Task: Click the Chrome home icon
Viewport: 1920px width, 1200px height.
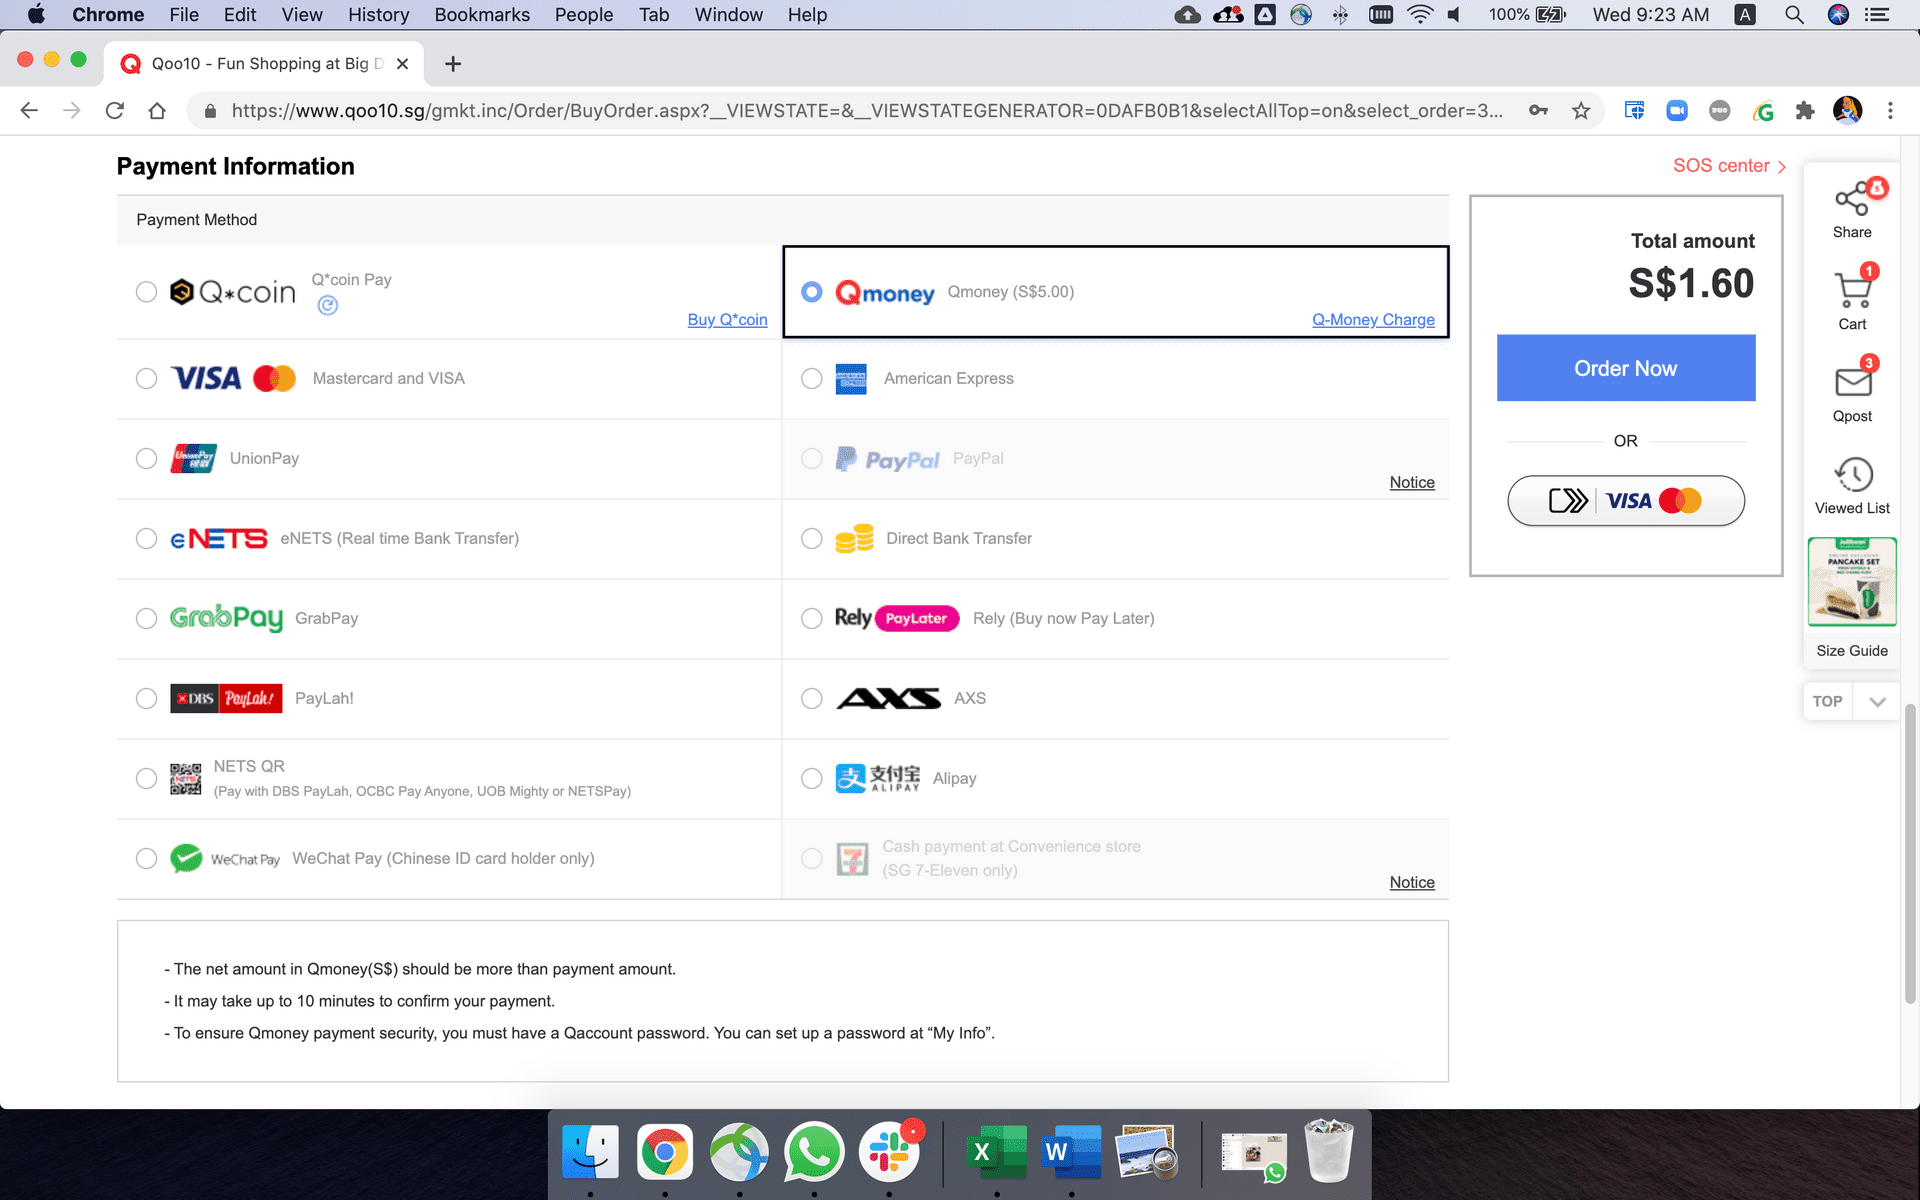Action: [157, 111]
